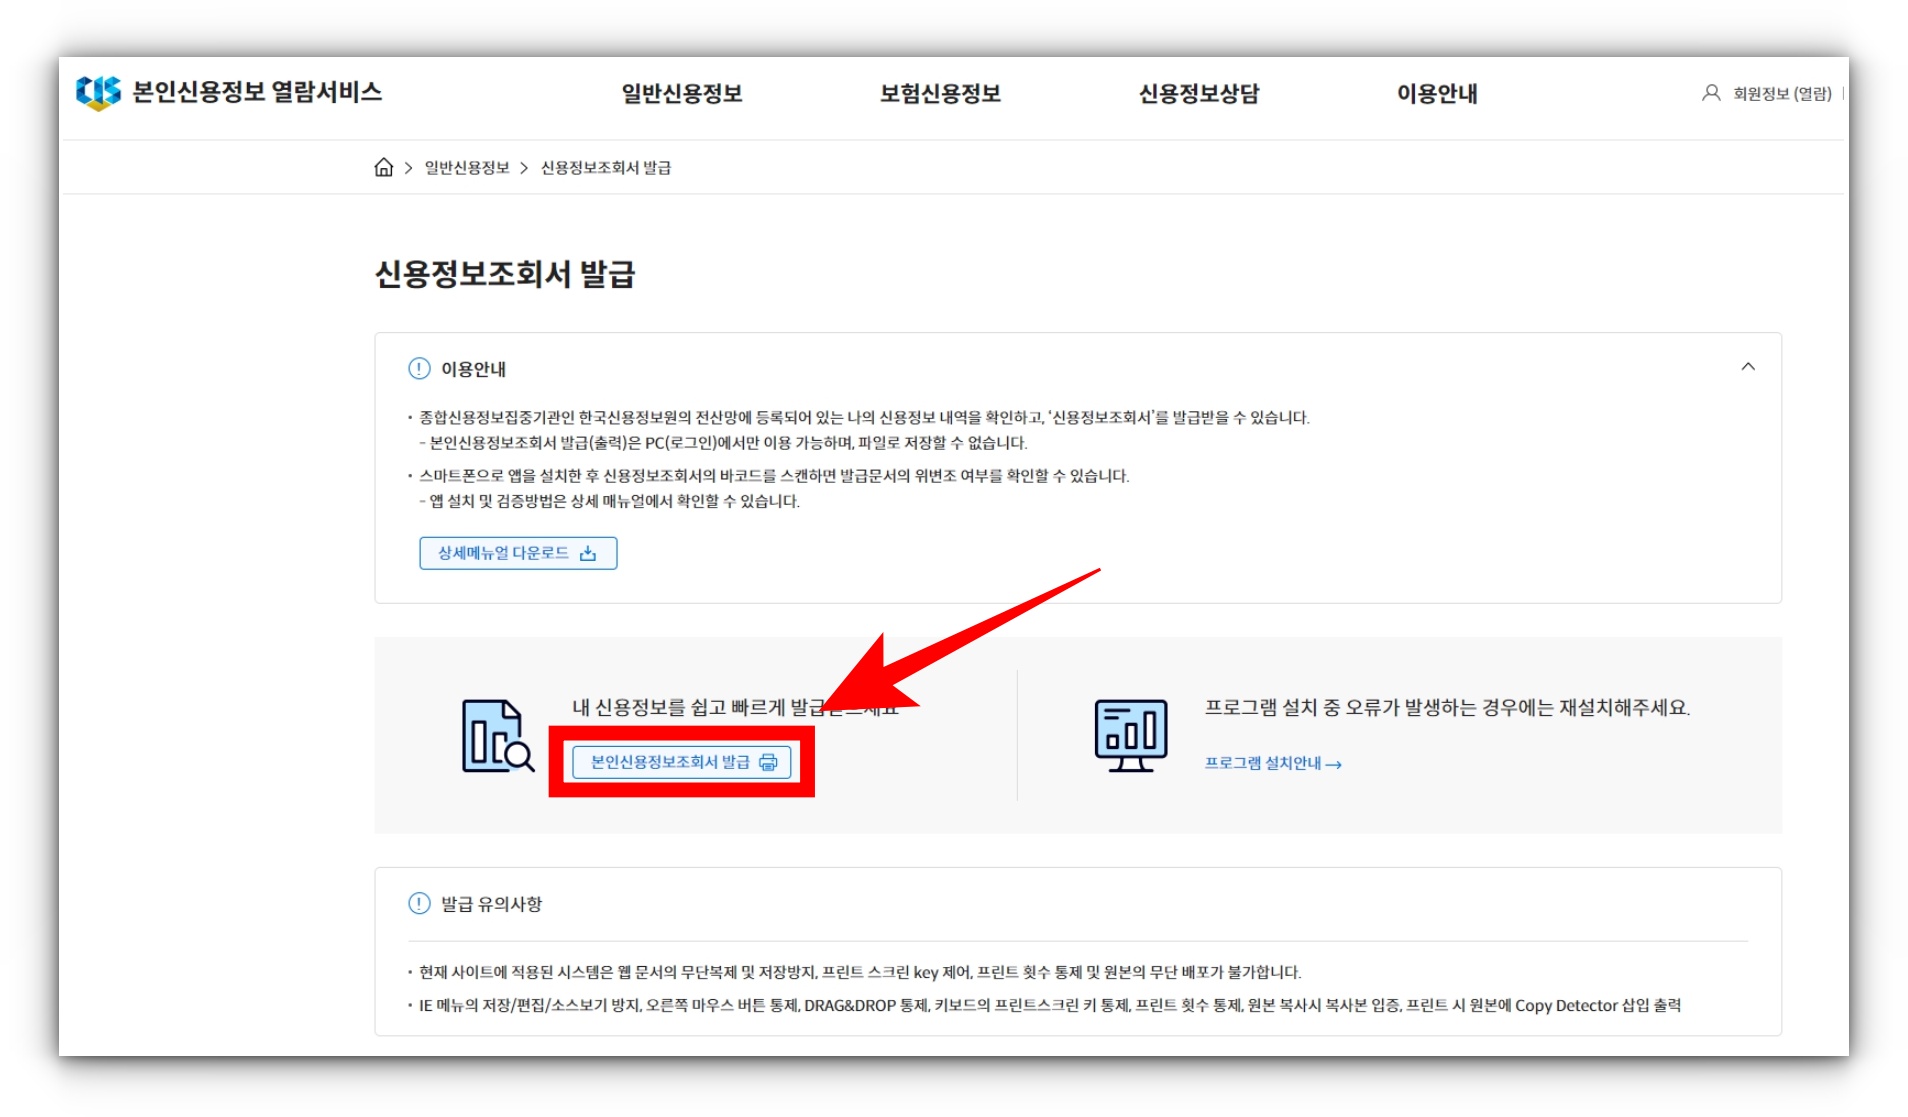Click the download icon on 상세메뉴얼 다운로드
Screen dimensions: 1908x1117
pos(590,552)
